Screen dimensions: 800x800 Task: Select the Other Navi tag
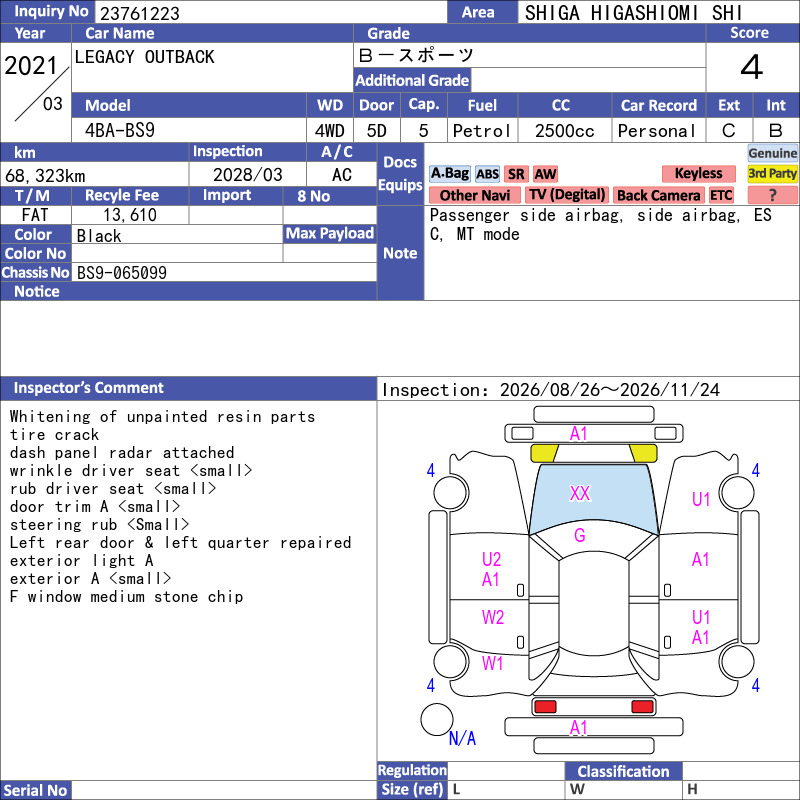[x=474, y=195]
